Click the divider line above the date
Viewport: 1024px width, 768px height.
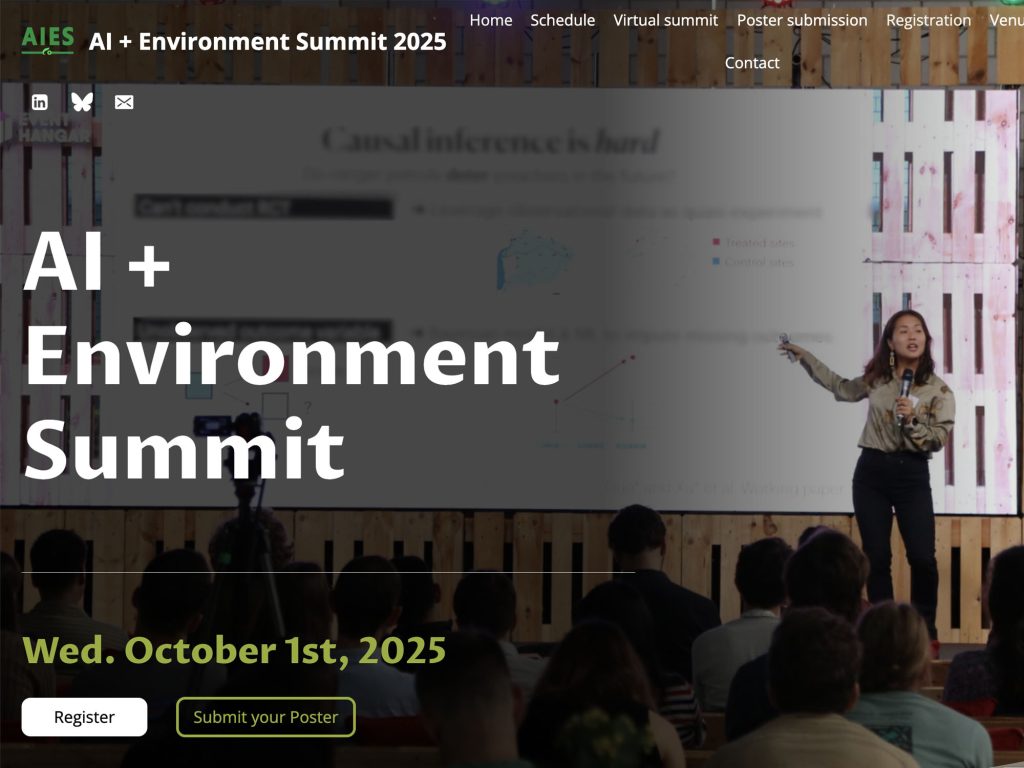330,572
